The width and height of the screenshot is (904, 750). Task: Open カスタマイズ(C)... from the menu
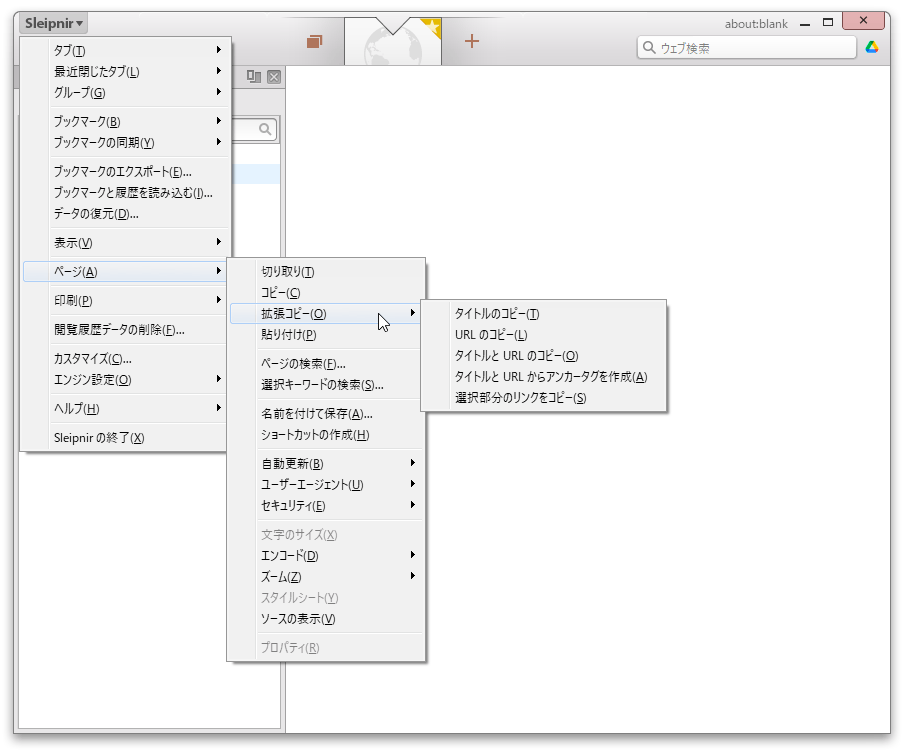pos(126,359)
